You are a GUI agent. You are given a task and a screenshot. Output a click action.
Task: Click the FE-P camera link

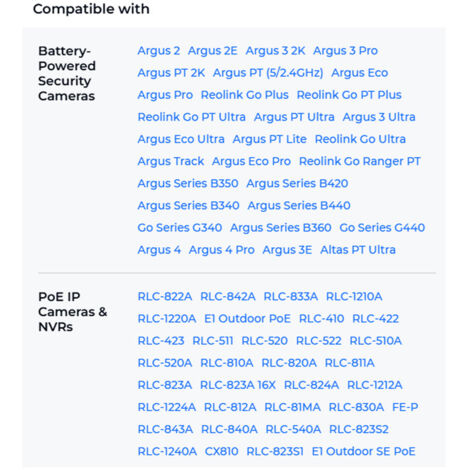click(405, 407)
